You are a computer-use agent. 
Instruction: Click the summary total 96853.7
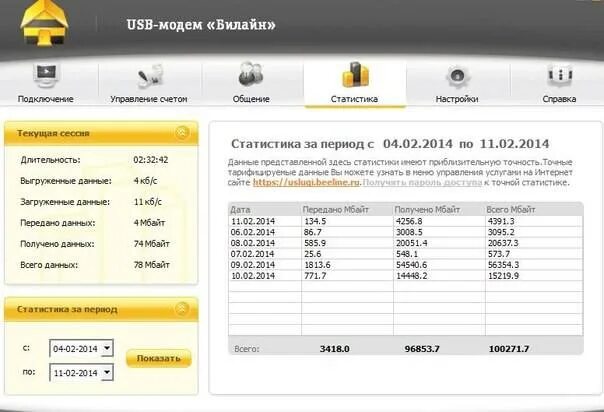pyautogui.click(x=422, y=349)
